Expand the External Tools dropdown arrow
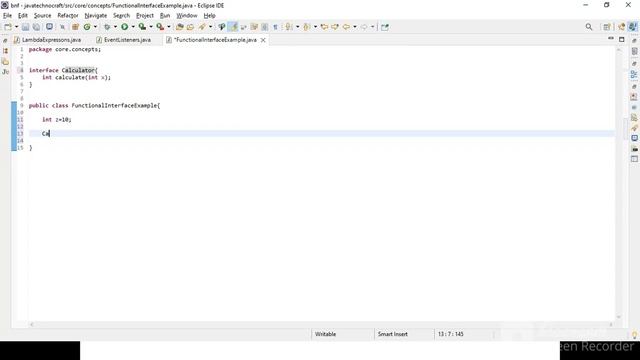Viewport: 640px width, 360px height. pyautogui.click(x=169, y=27)
